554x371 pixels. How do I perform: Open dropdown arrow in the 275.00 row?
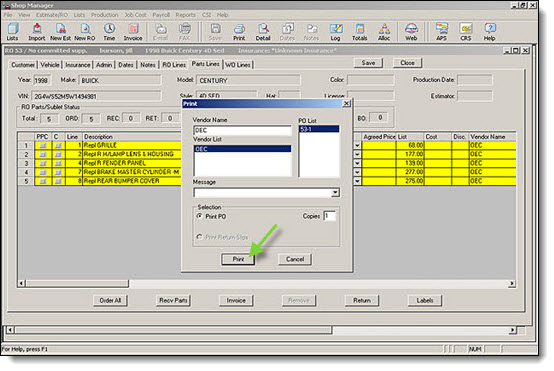click(x=357, y=181)
